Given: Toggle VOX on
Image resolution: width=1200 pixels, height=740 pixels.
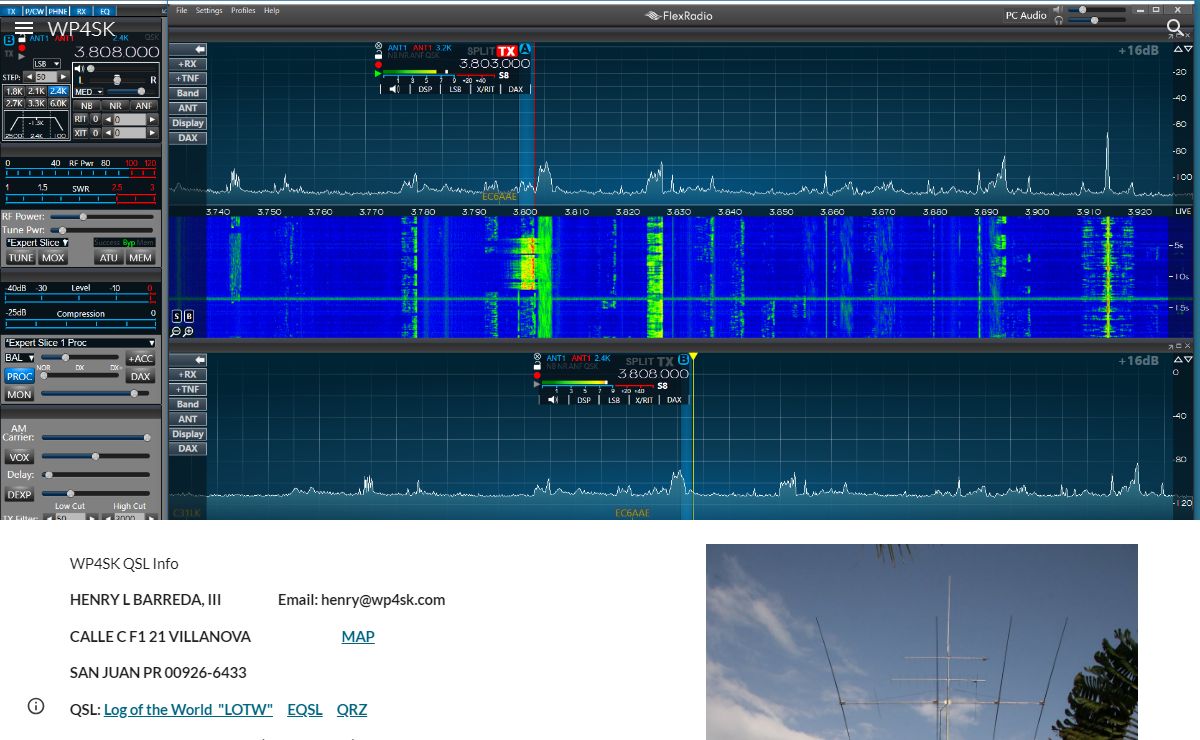Looking at the screenshot, I should 19,457.
